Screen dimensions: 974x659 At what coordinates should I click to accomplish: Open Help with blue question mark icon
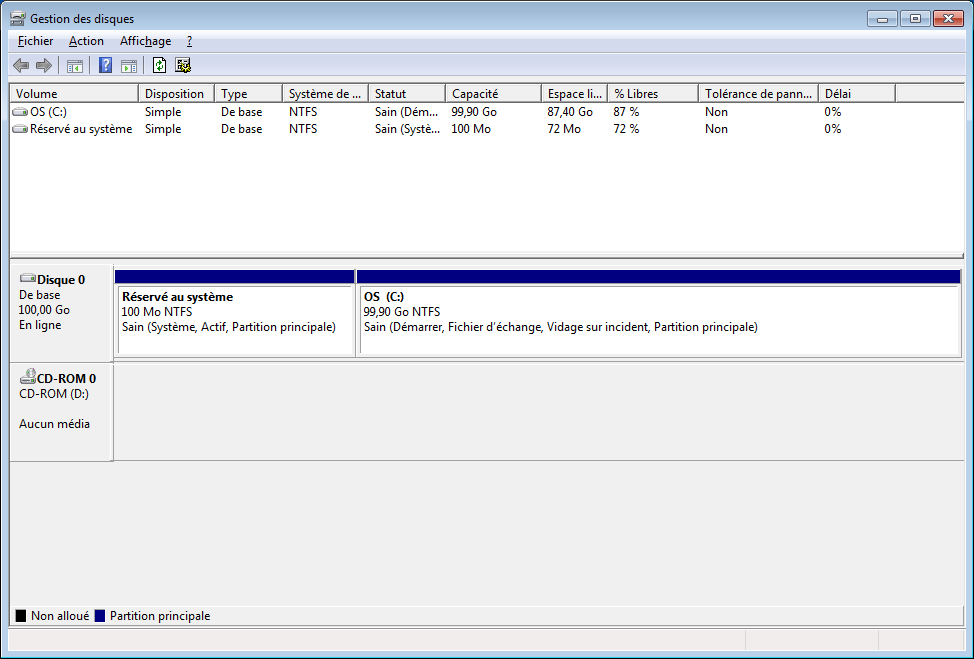(106, 65)
